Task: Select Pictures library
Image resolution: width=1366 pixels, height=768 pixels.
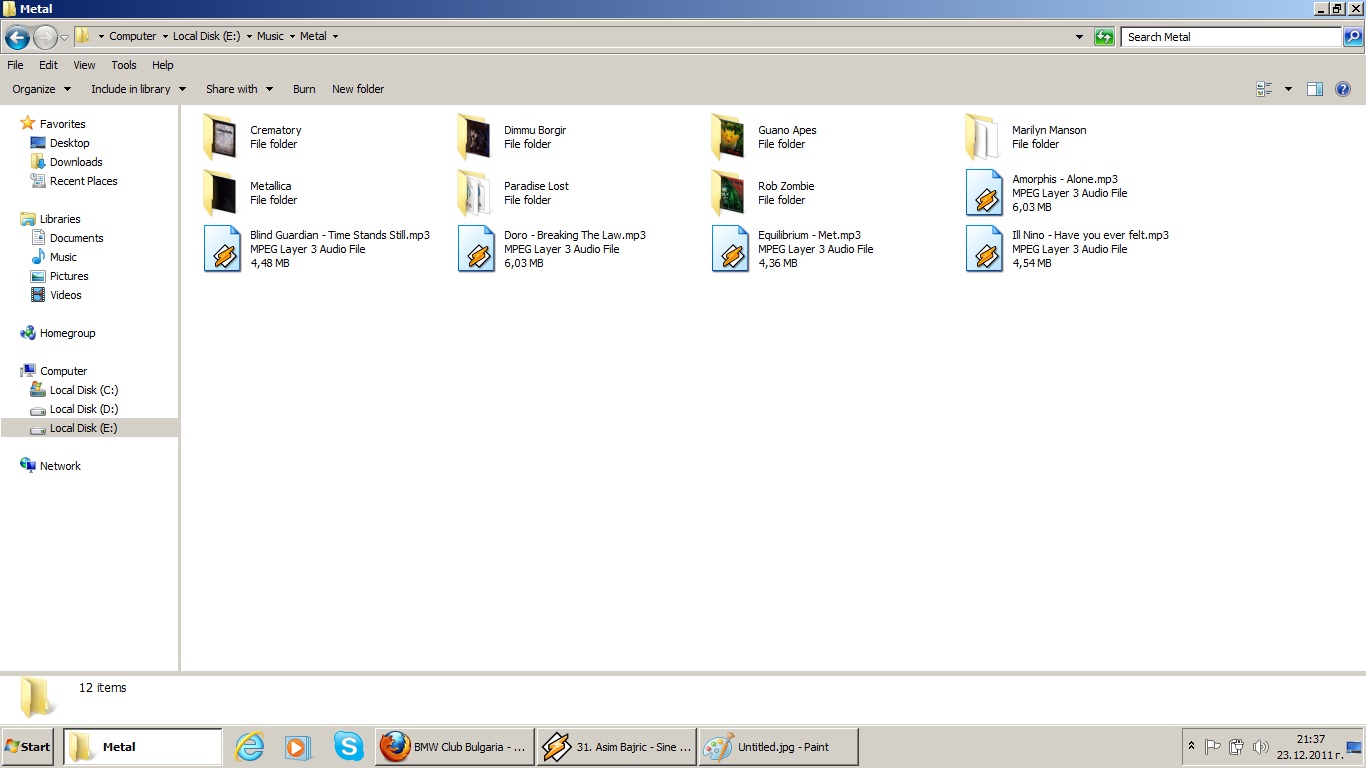Action: click(69, 276)
